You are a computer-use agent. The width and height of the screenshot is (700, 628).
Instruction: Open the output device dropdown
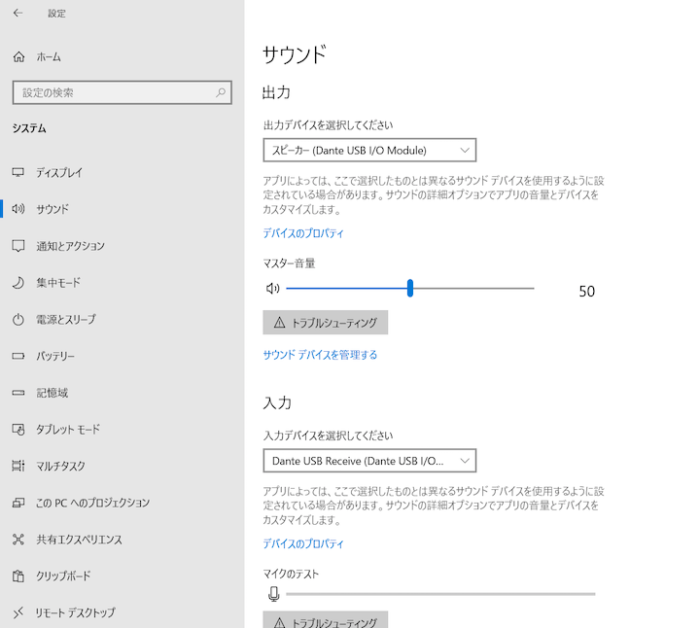coord(369,150)
